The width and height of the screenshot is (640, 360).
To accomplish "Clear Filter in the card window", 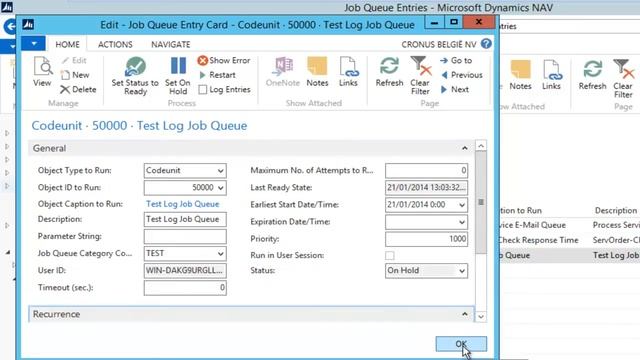I will pos(420,76).
